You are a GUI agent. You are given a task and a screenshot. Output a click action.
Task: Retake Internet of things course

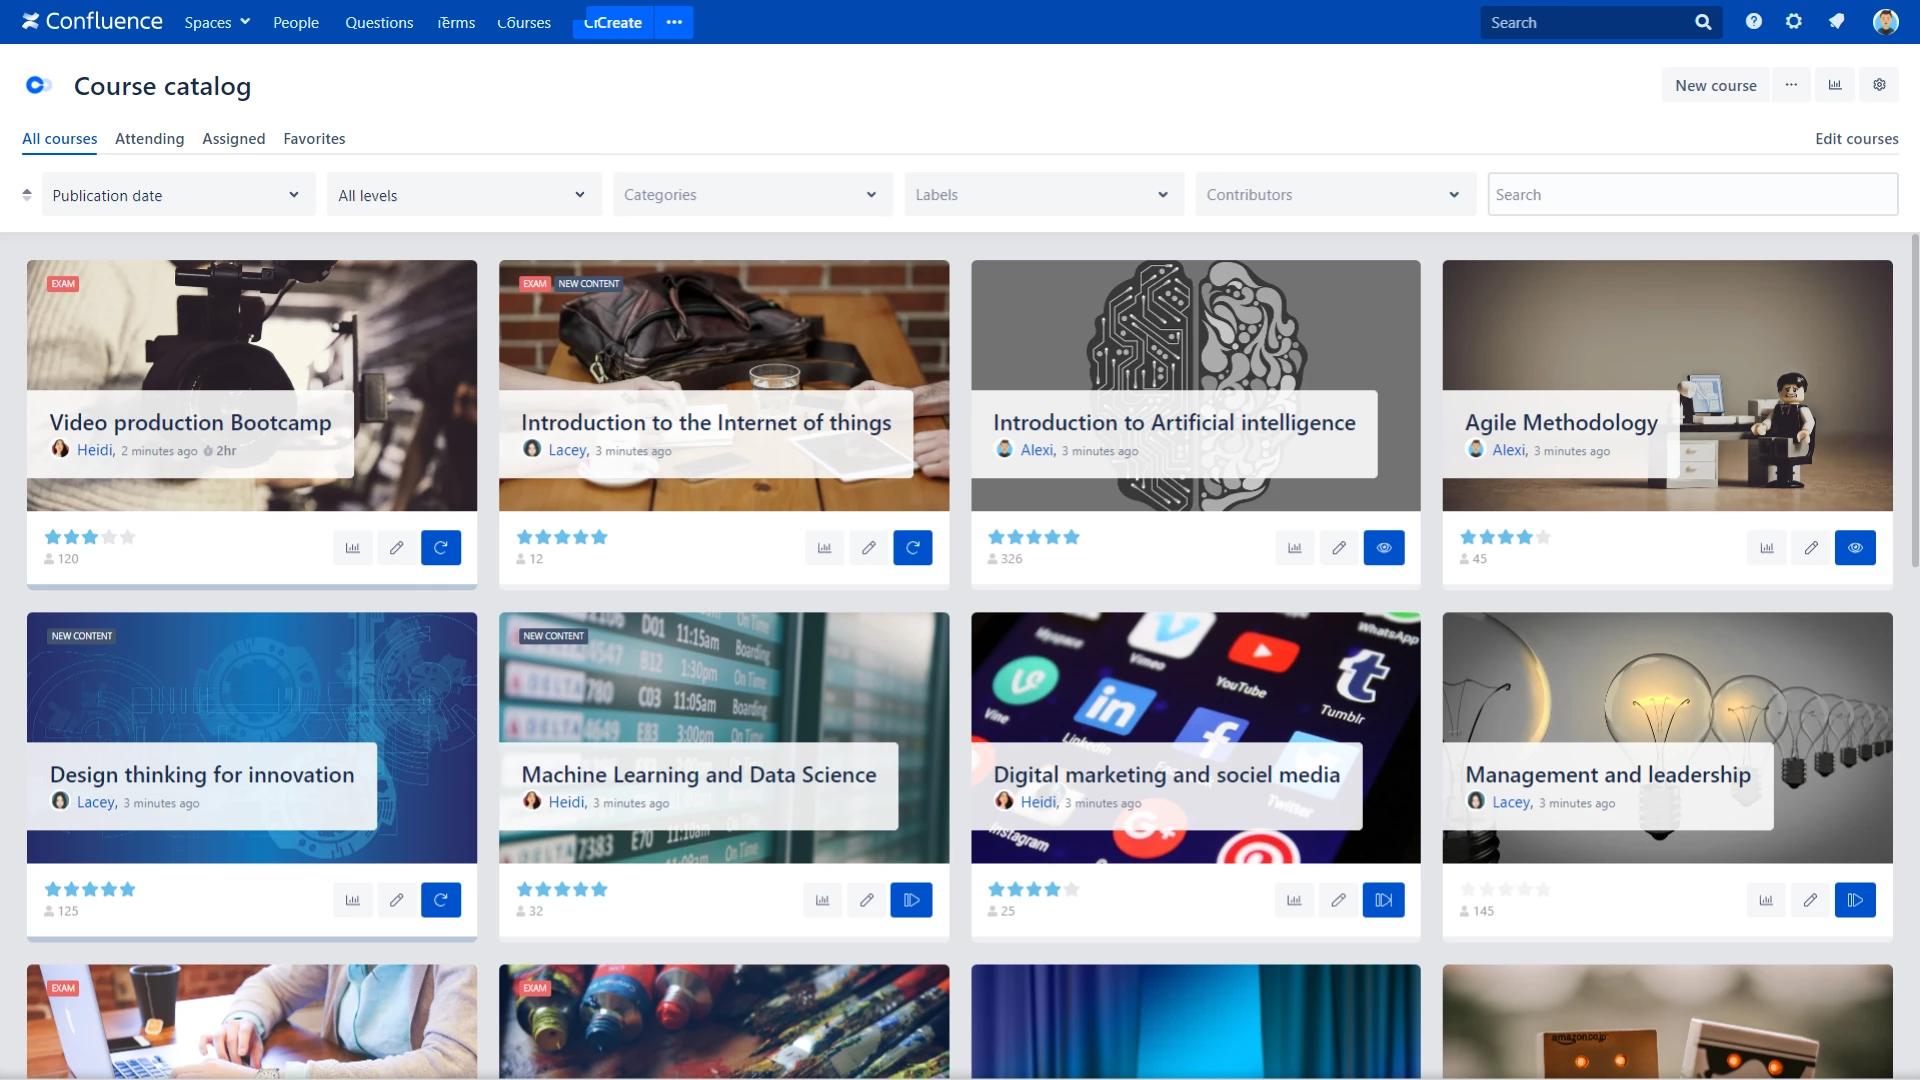tap(913, 548)
